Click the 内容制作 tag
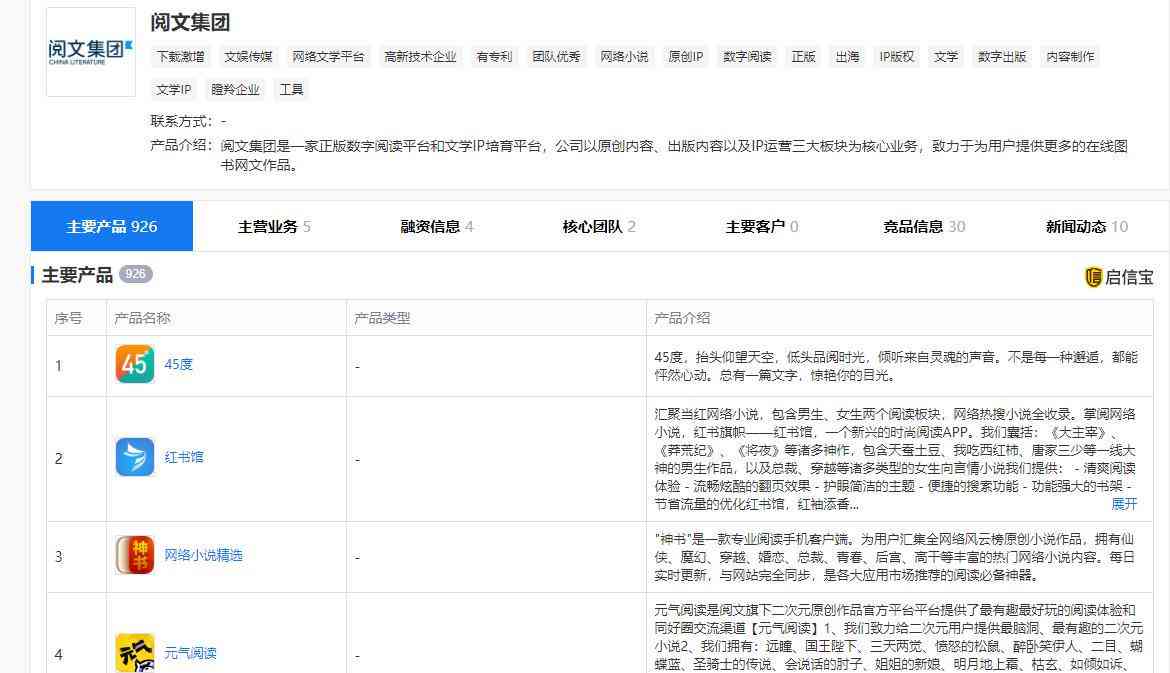This screenshot has width=1170, height=673. pyautogui.click(x=1070, y=57)
